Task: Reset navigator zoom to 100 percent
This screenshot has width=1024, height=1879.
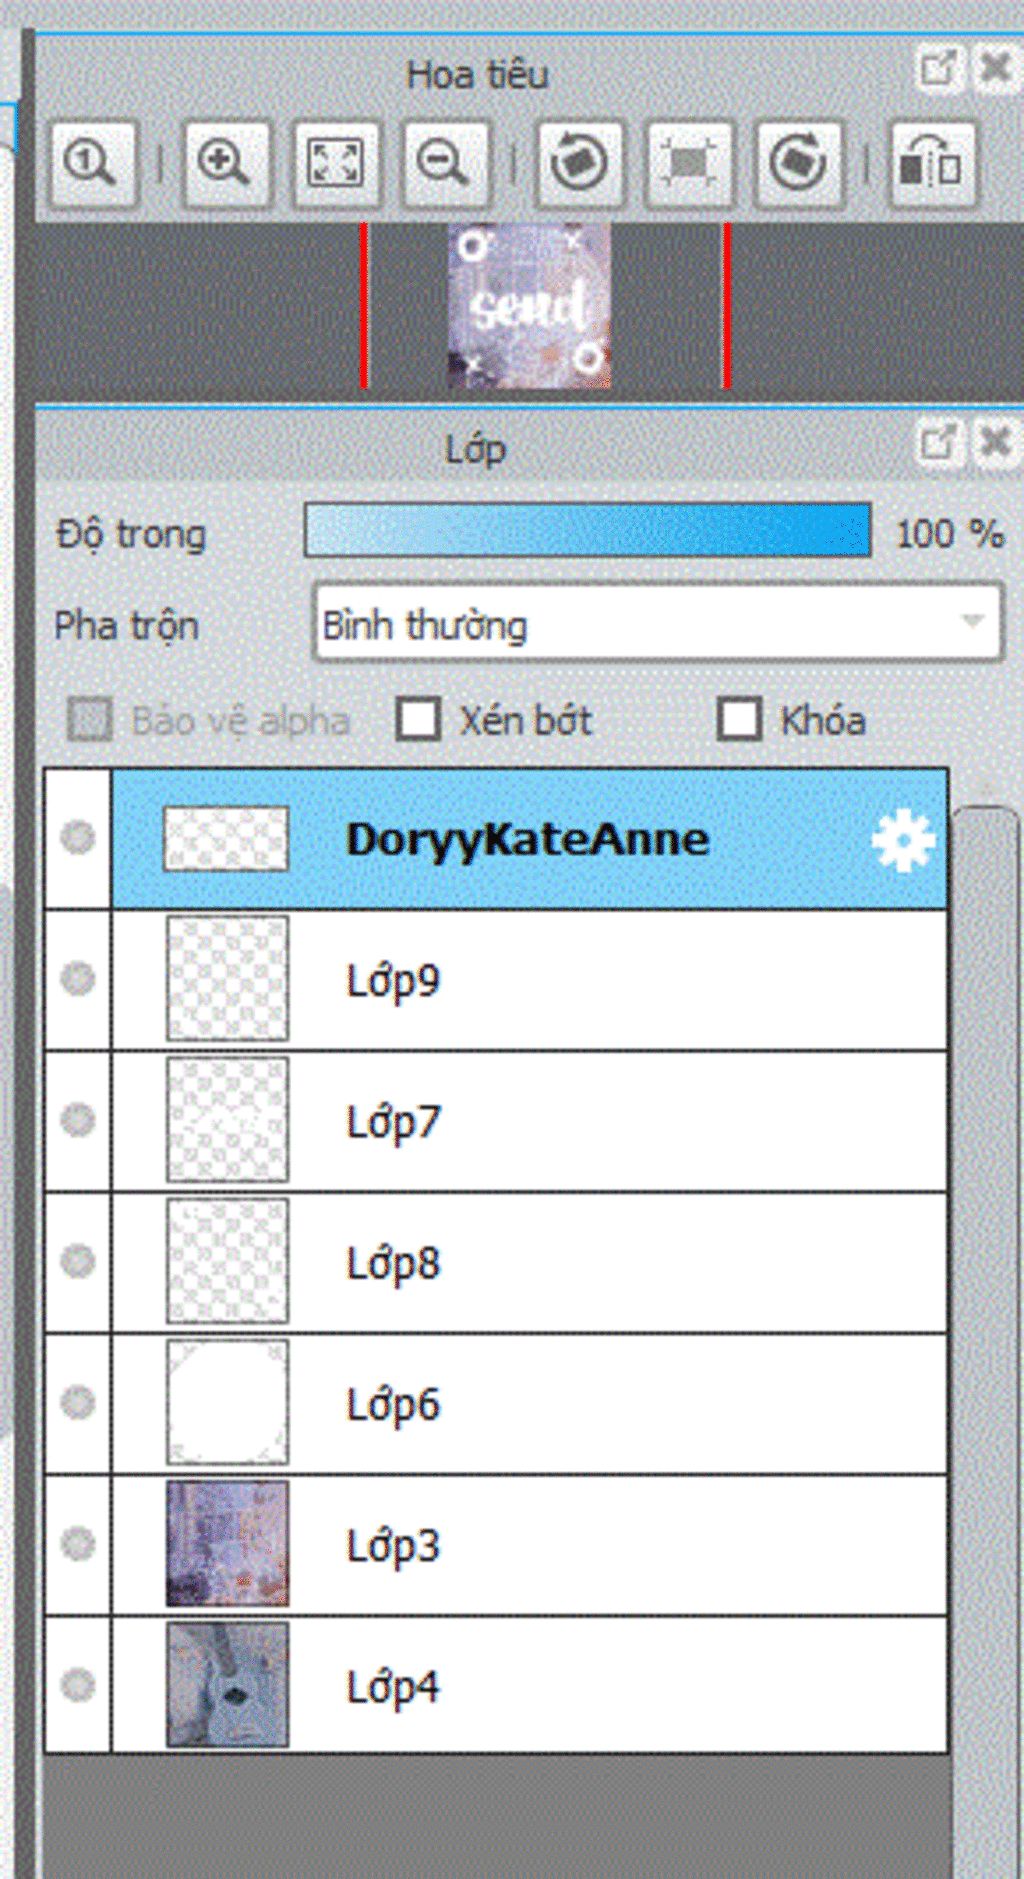Action: tap(92, 163)
